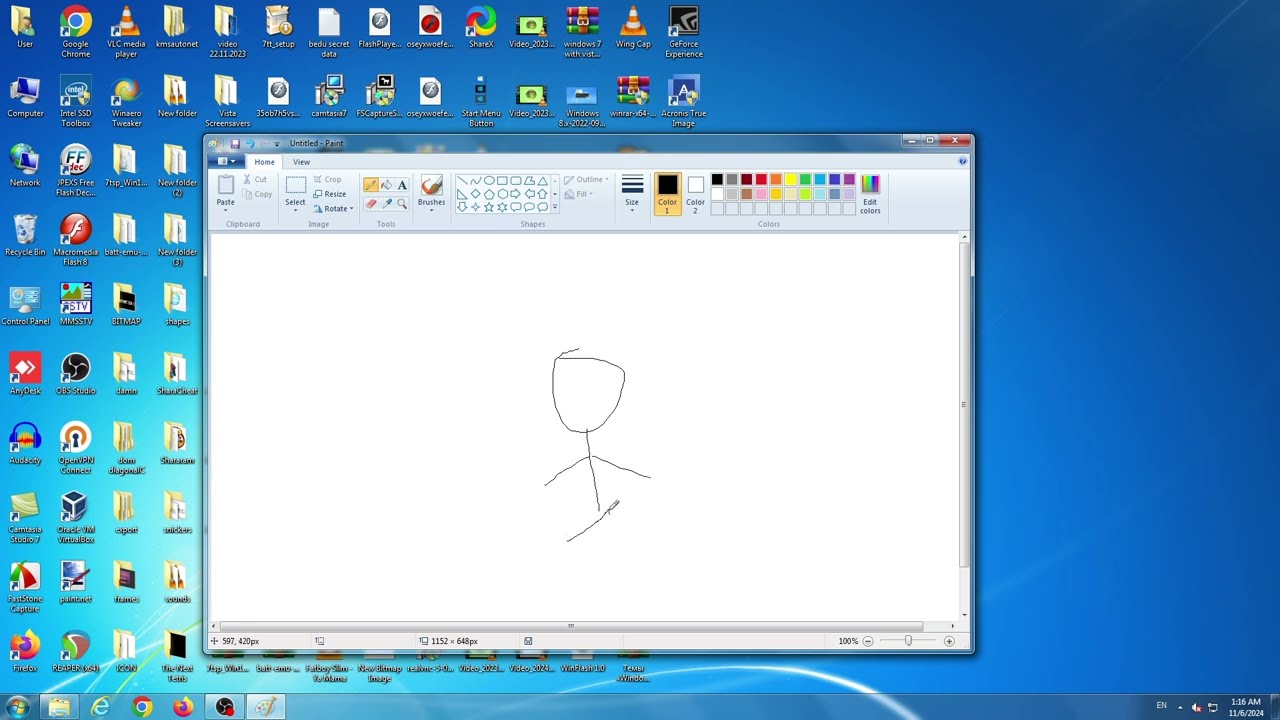Select GeForce Experience desktop icon
This screenshot has width=1280, height=720.
click(x=683, y=32)
